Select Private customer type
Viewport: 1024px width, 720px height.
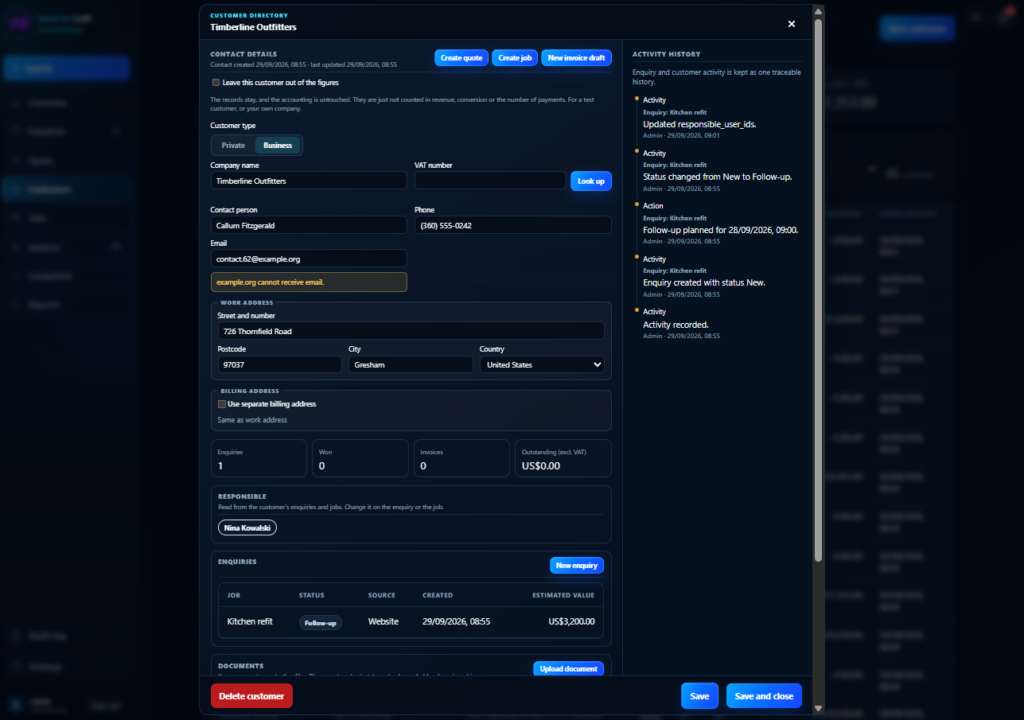click(x=233, y=145)
